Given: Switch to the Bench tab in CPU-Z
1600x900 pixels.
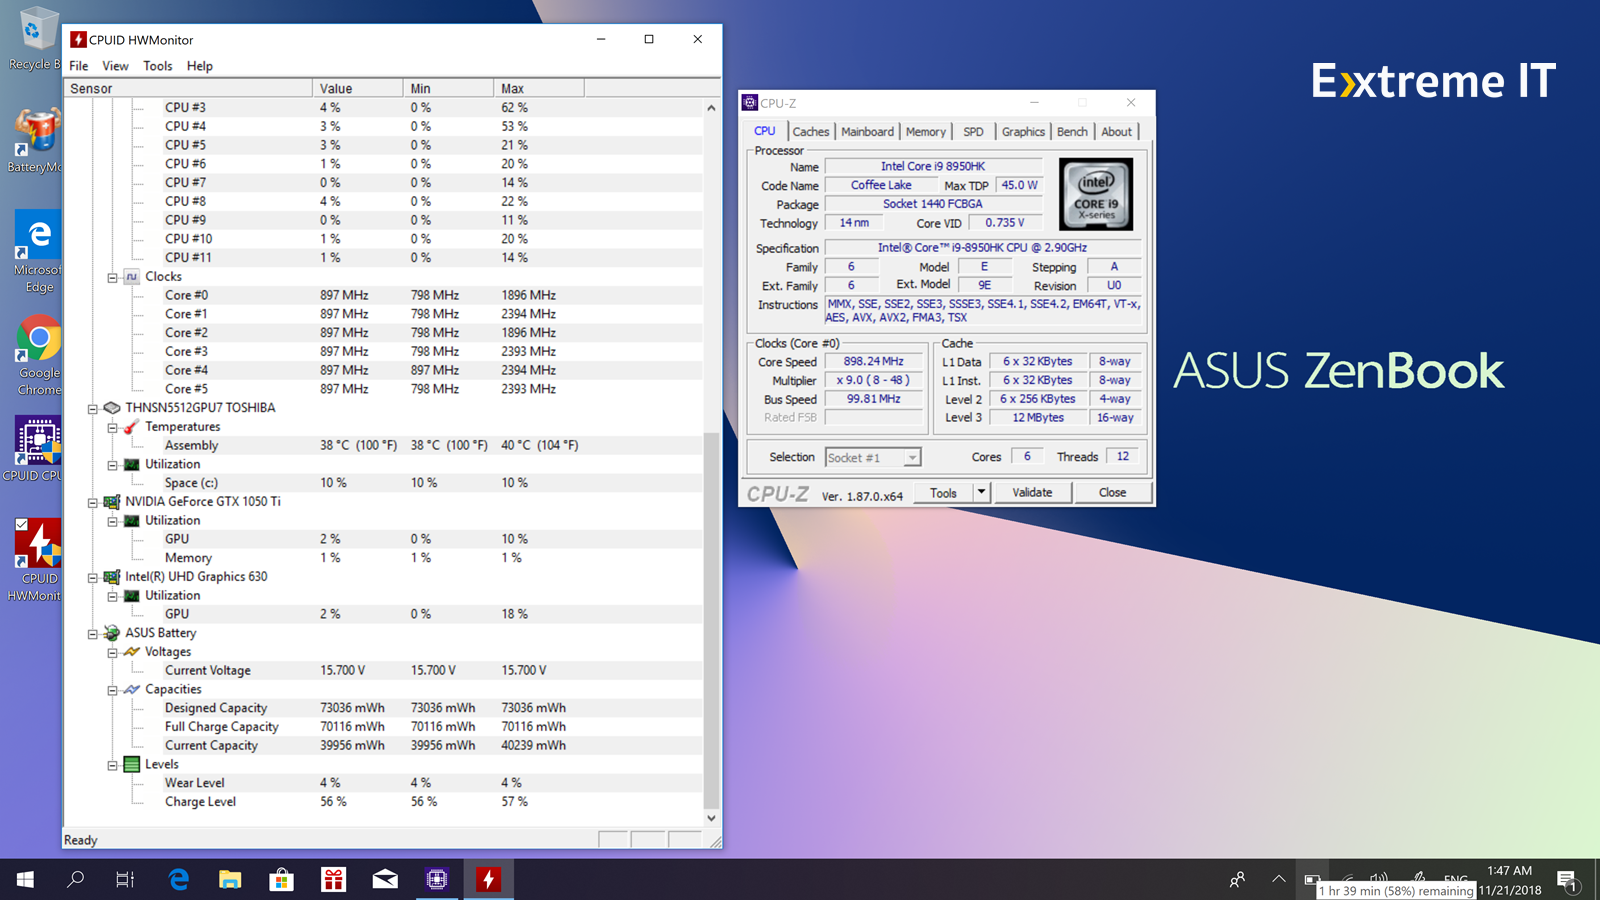Looking at the screenshot, I should 1072,132.
